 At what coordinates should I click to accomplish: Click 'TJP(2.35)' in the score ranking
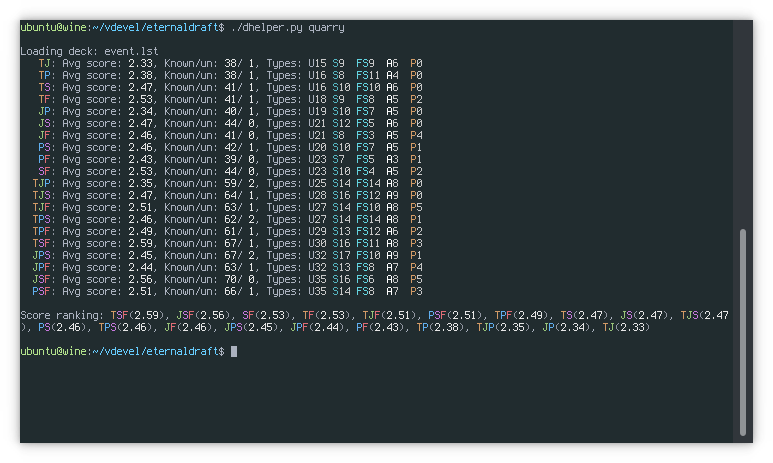click(504, 327)
